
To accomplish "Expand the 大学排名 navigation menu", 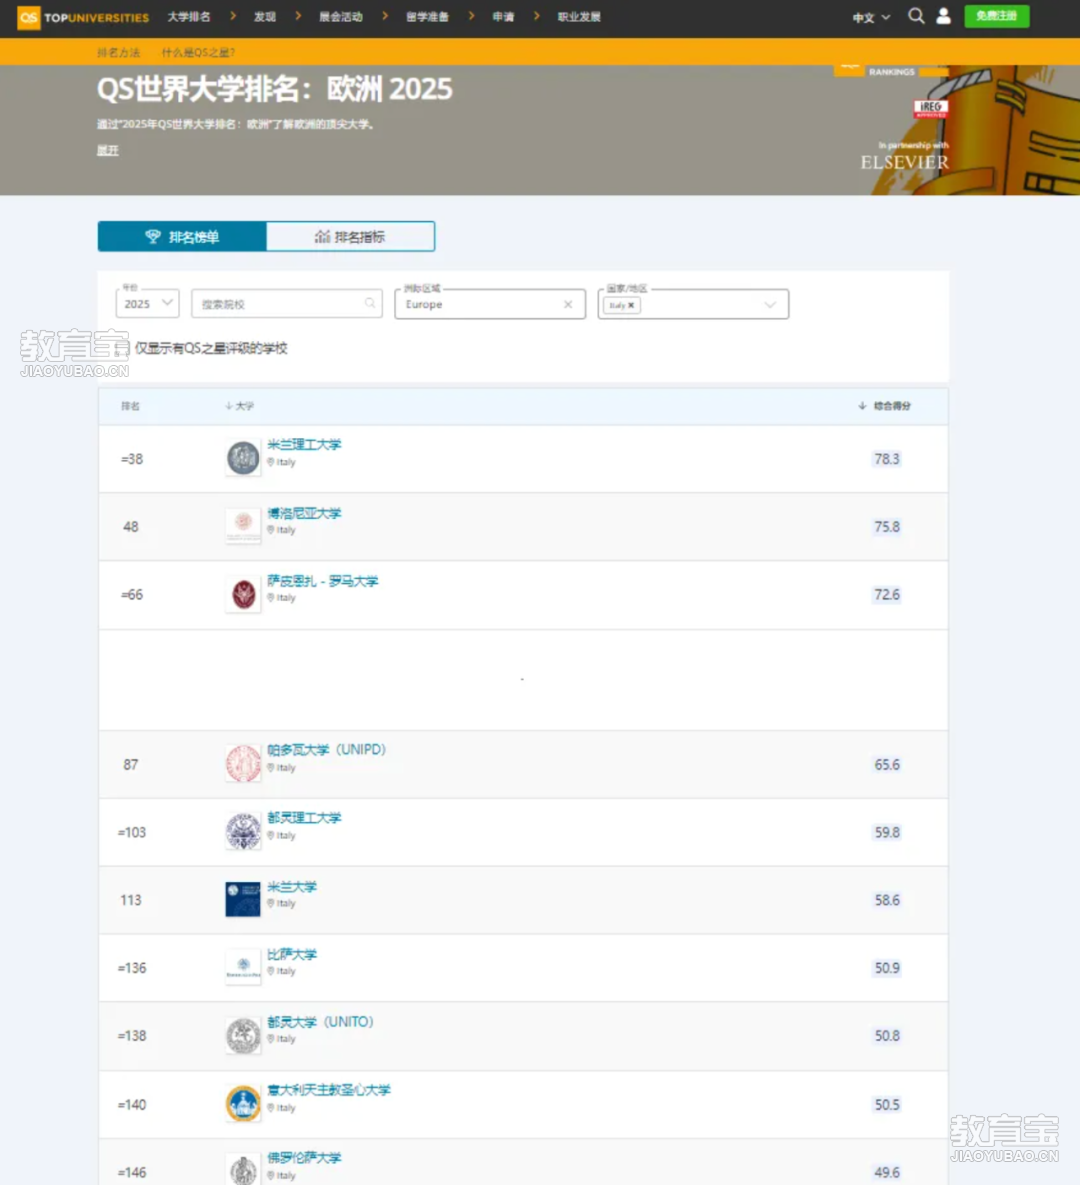I will click(x=189, y=17).
